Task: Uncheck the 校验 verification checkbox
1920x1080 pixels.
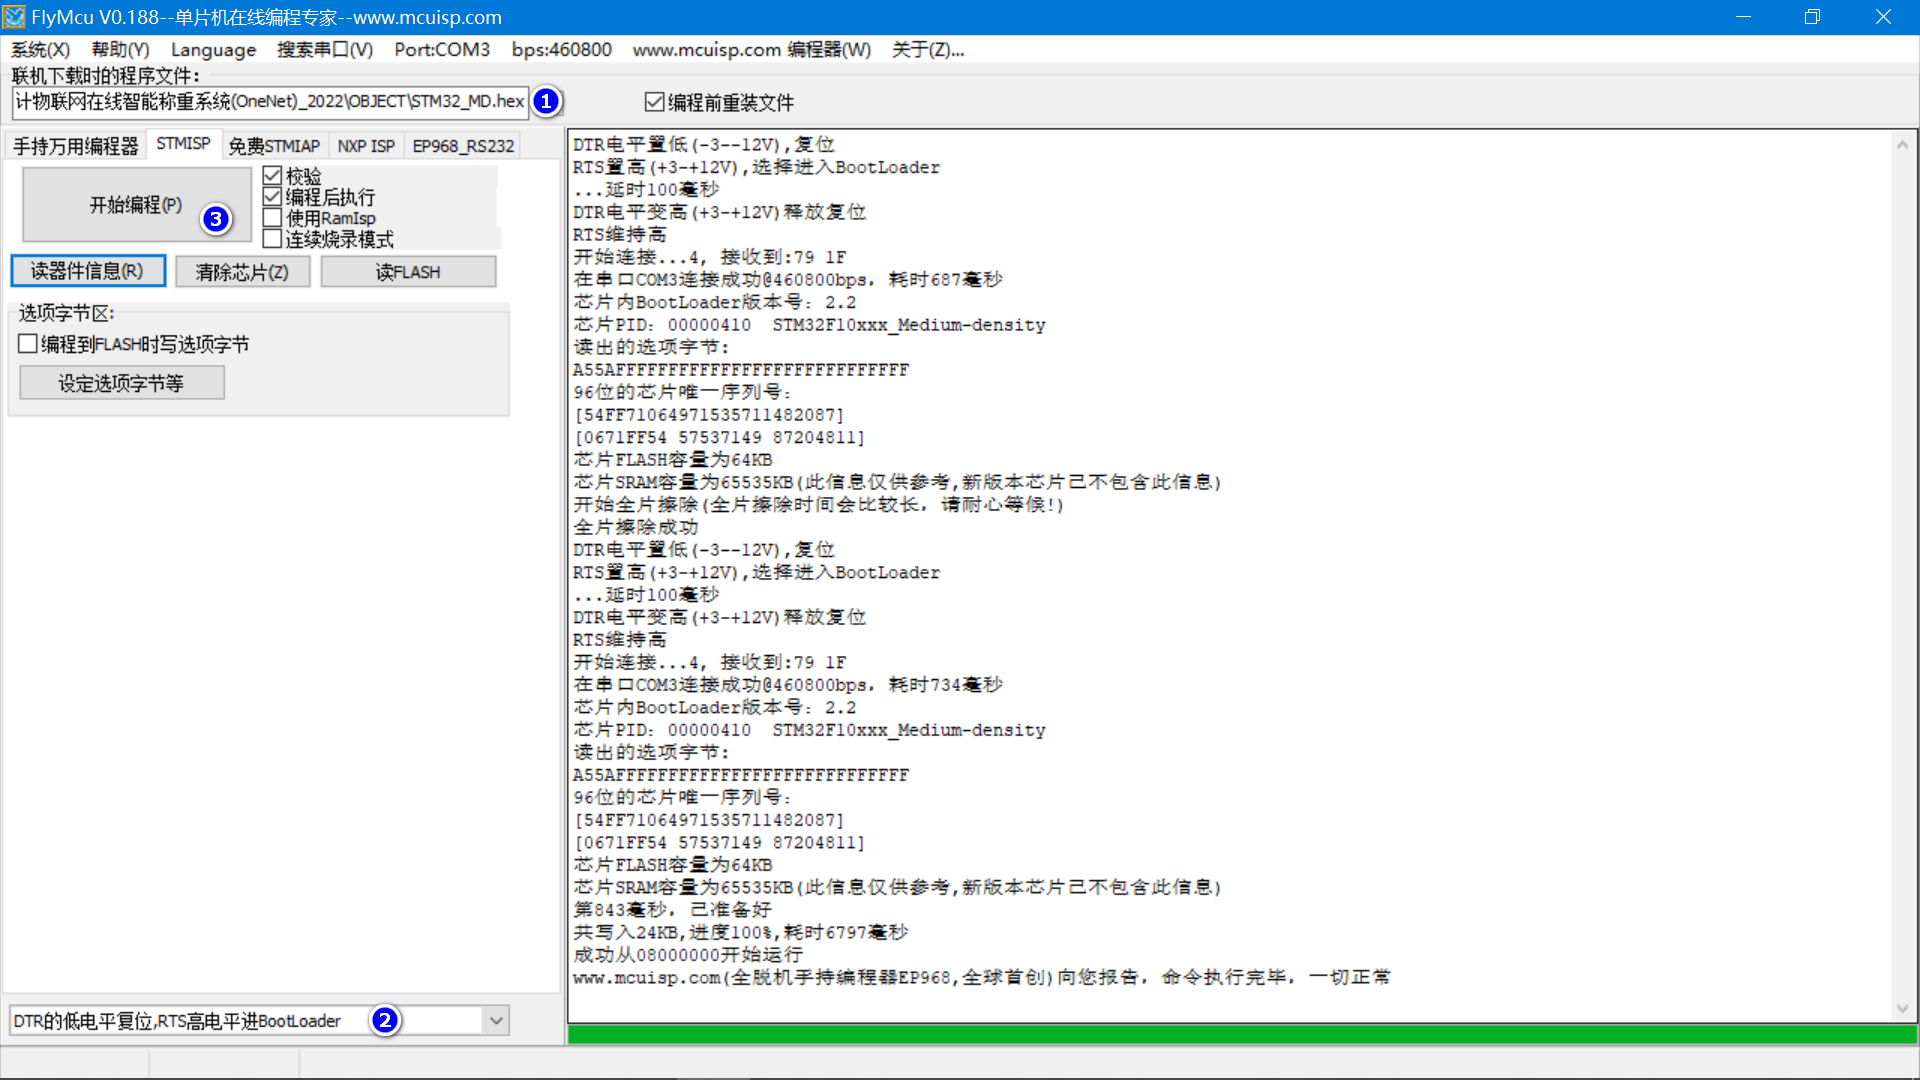Action: click(273, 175)
